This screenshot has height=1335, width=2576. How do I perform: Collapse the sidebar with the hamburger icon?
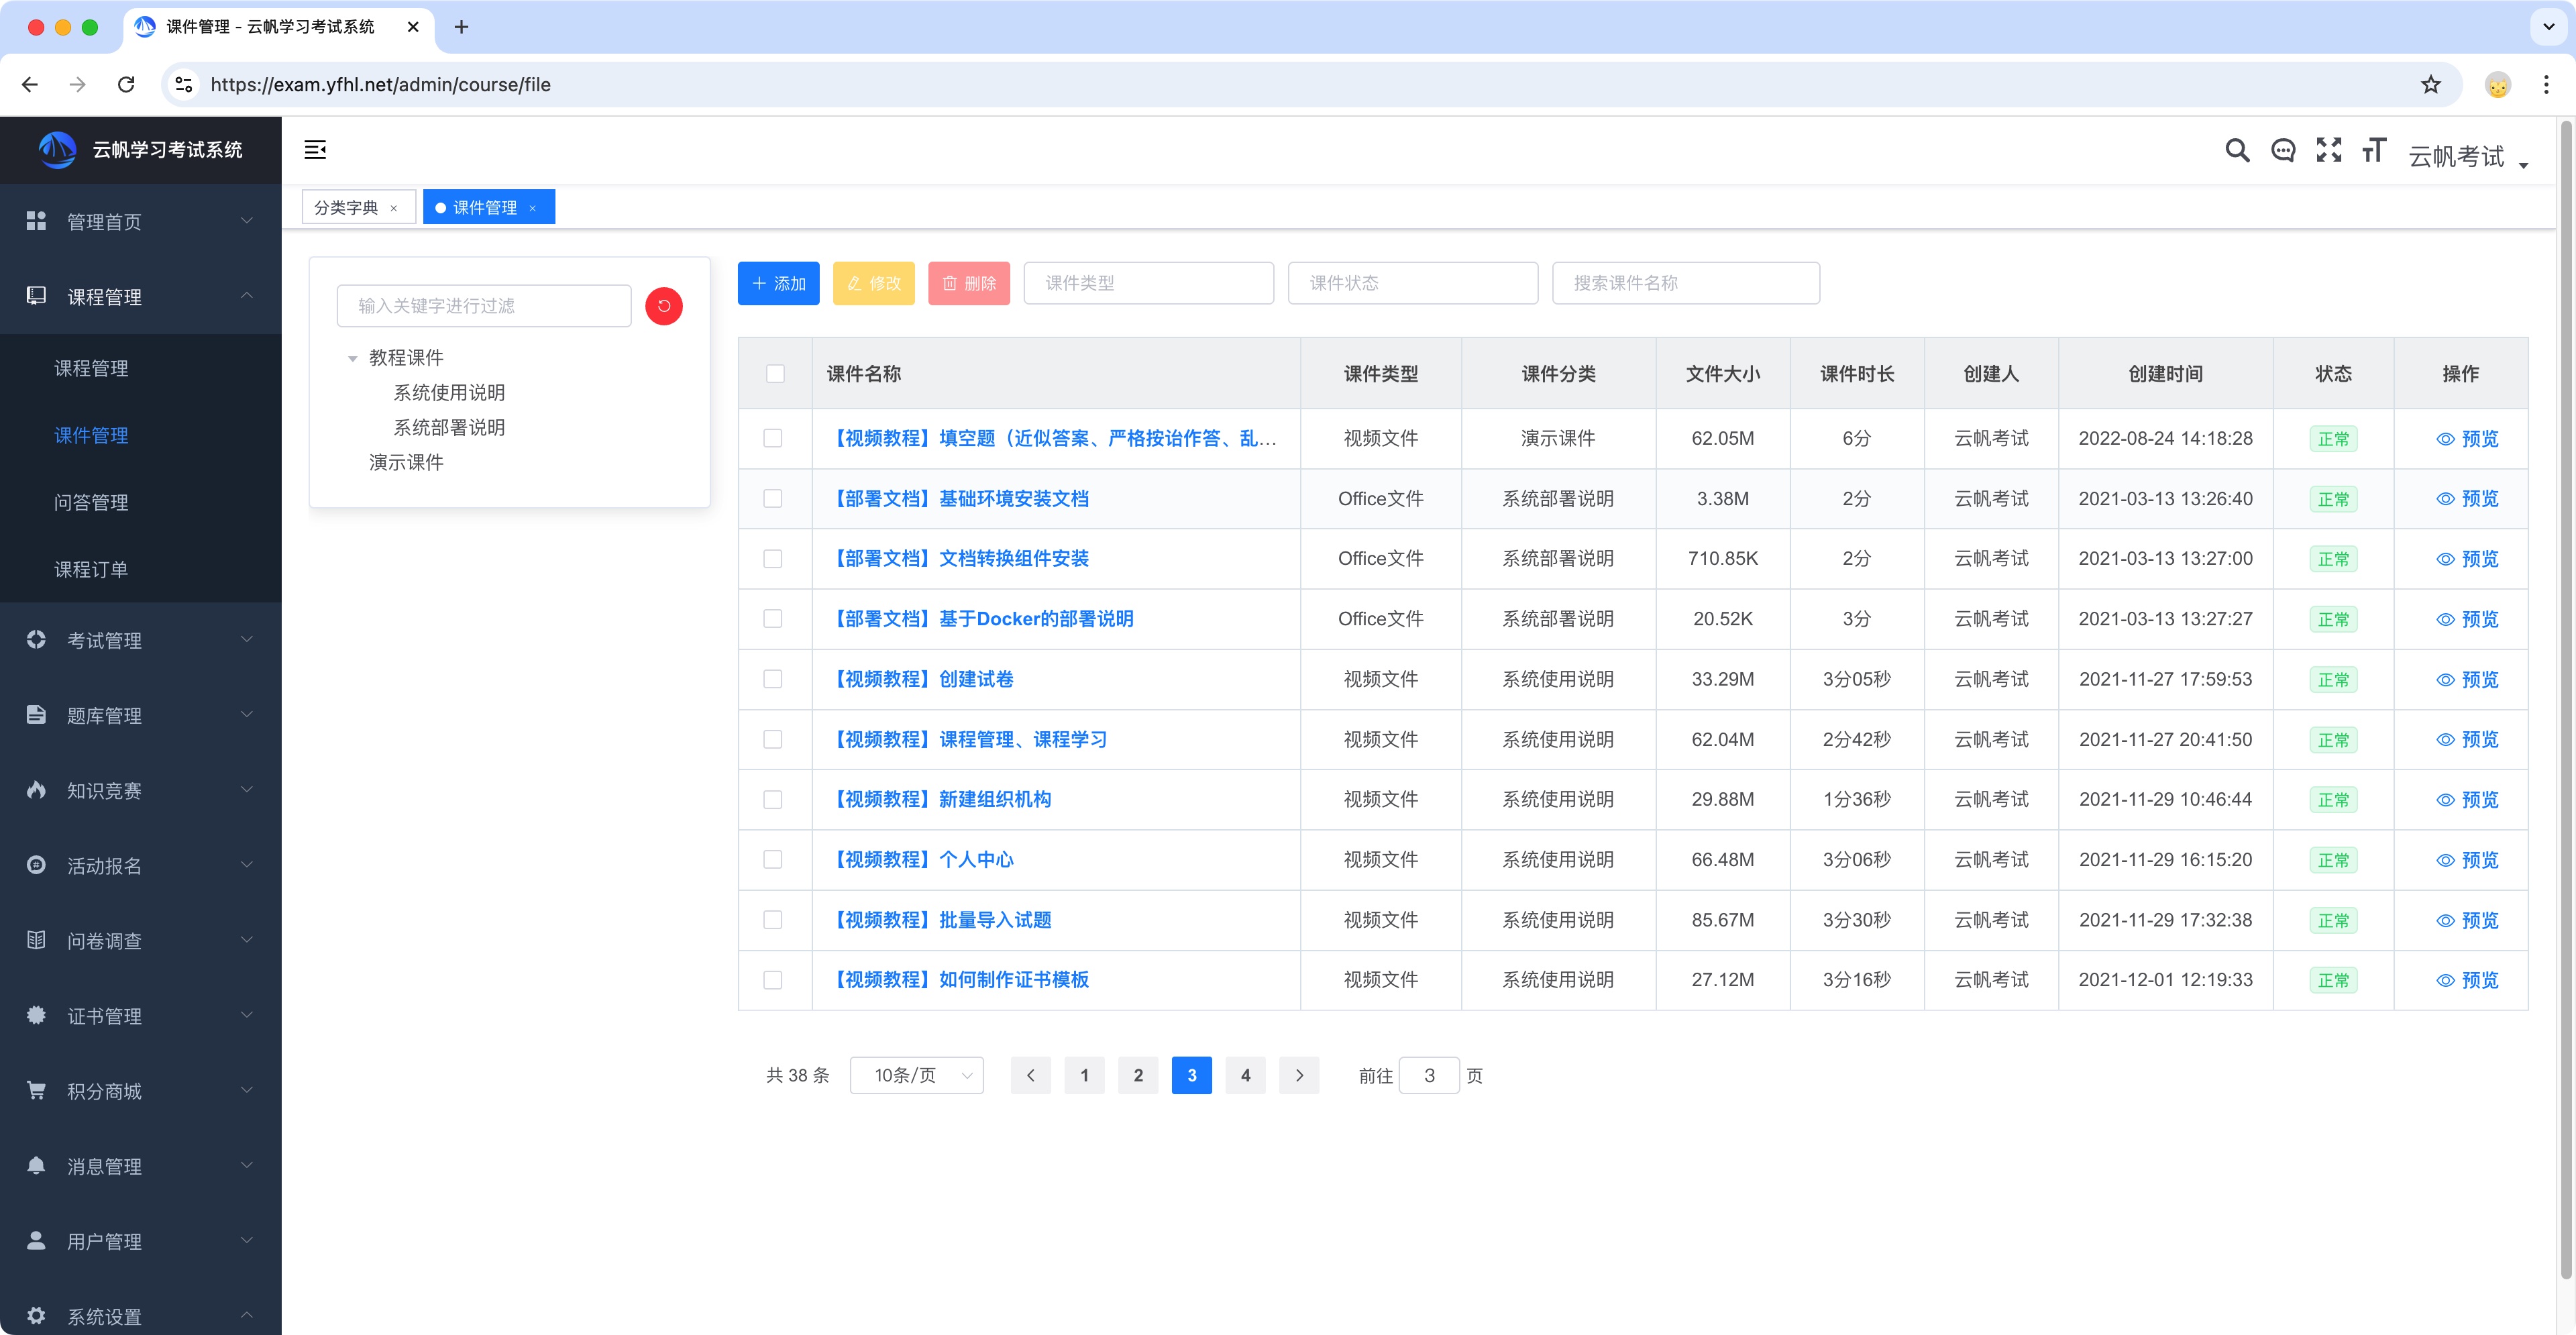[x=315, y=150]
